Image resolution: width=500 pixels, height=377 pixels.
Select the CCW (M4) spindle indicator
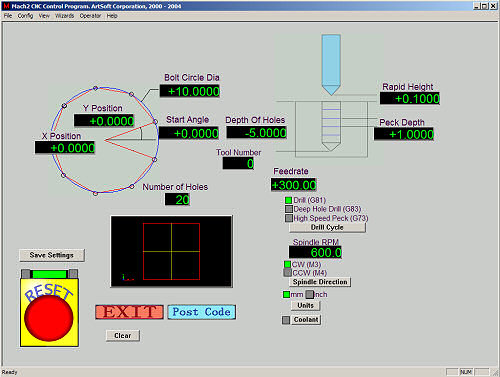point(287,273)
